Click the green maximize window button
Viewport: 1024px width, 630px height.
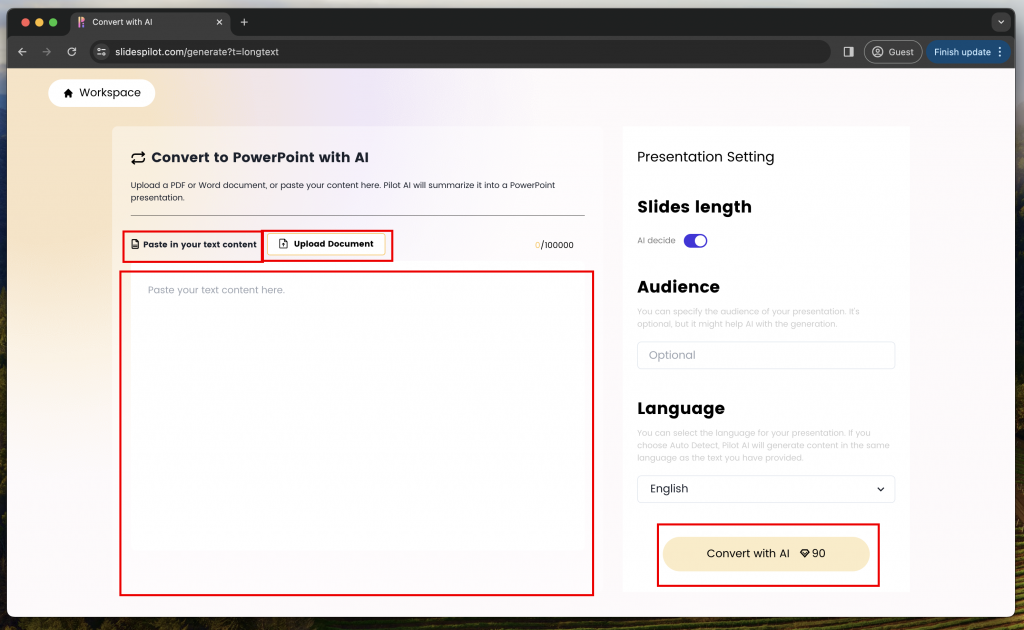click(53, 22)
